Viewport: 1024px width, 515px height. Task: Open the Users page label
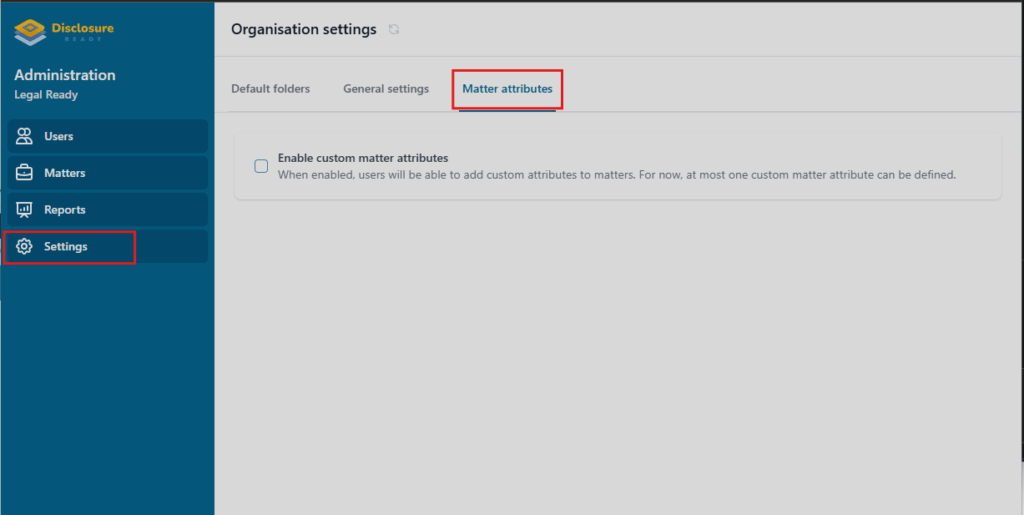click(59, 136)
